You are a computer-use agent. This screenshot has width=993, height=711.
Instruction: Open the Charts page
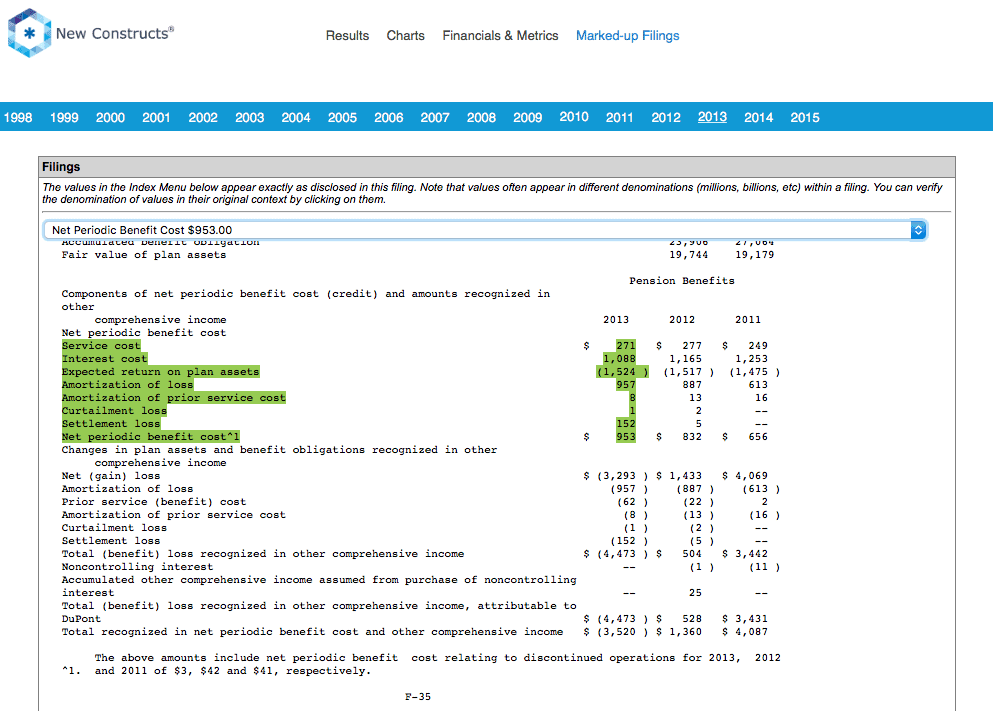405,35
